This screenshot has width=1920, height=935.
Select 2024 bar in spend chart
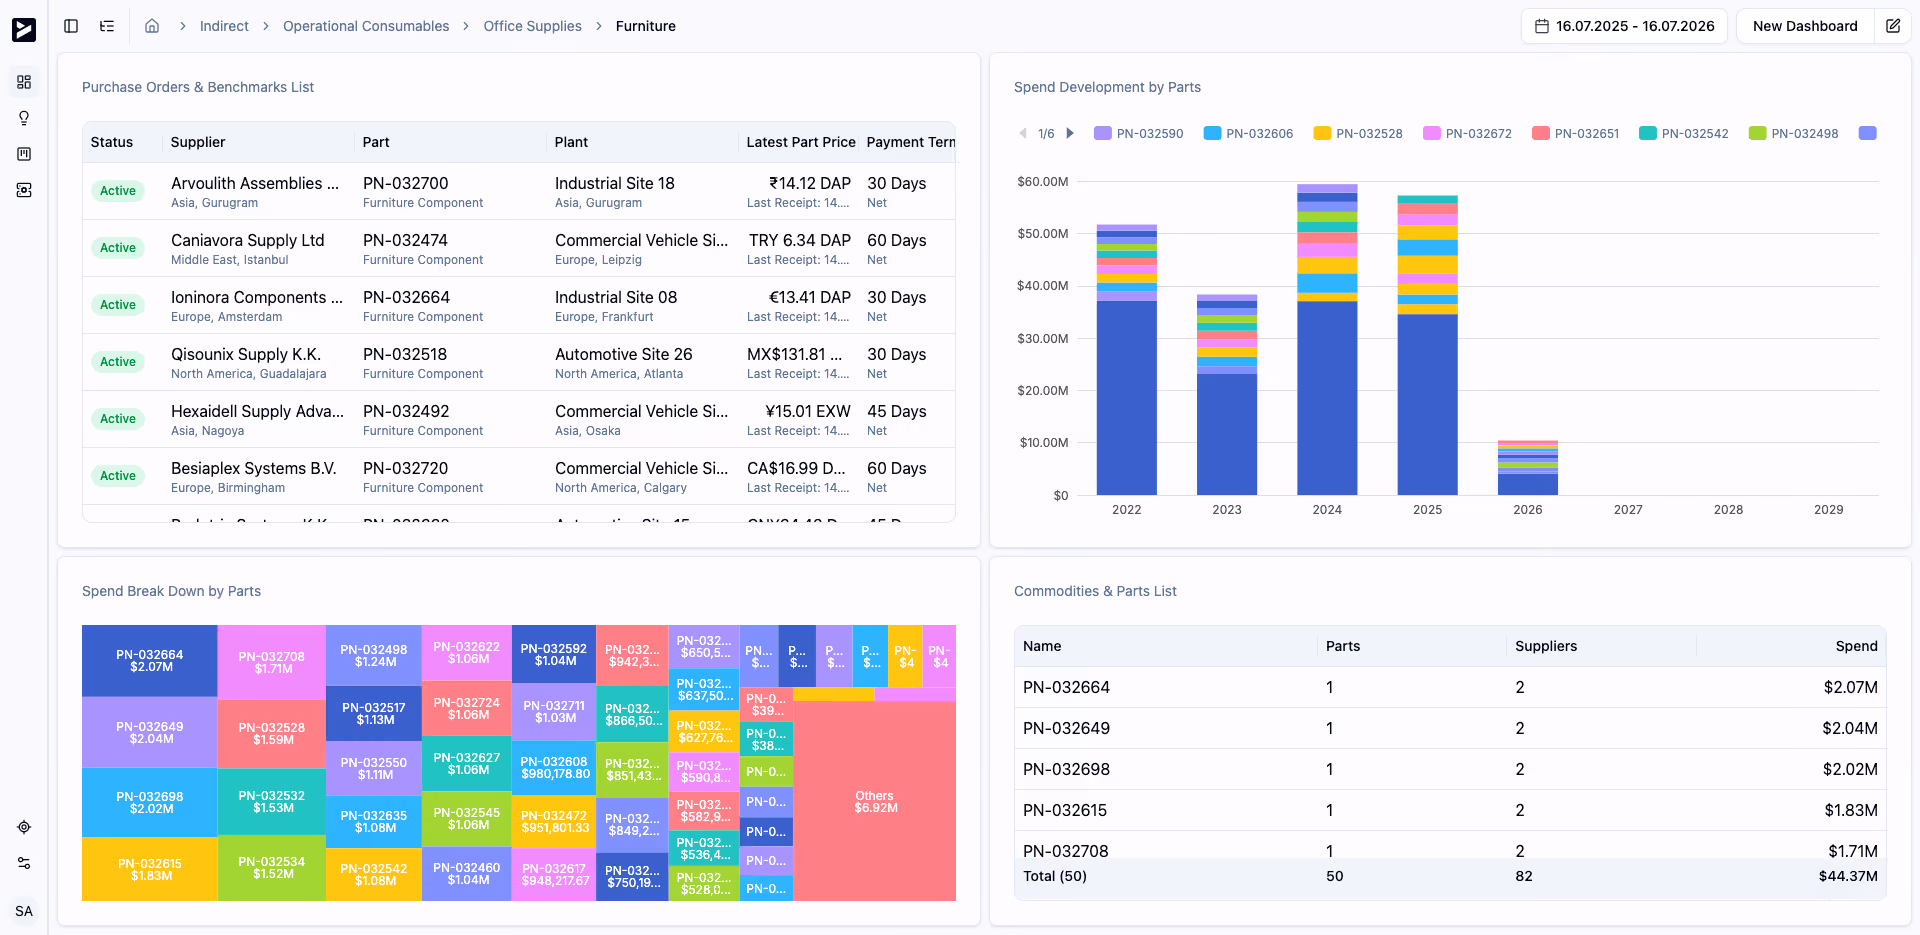(1327, 340)
